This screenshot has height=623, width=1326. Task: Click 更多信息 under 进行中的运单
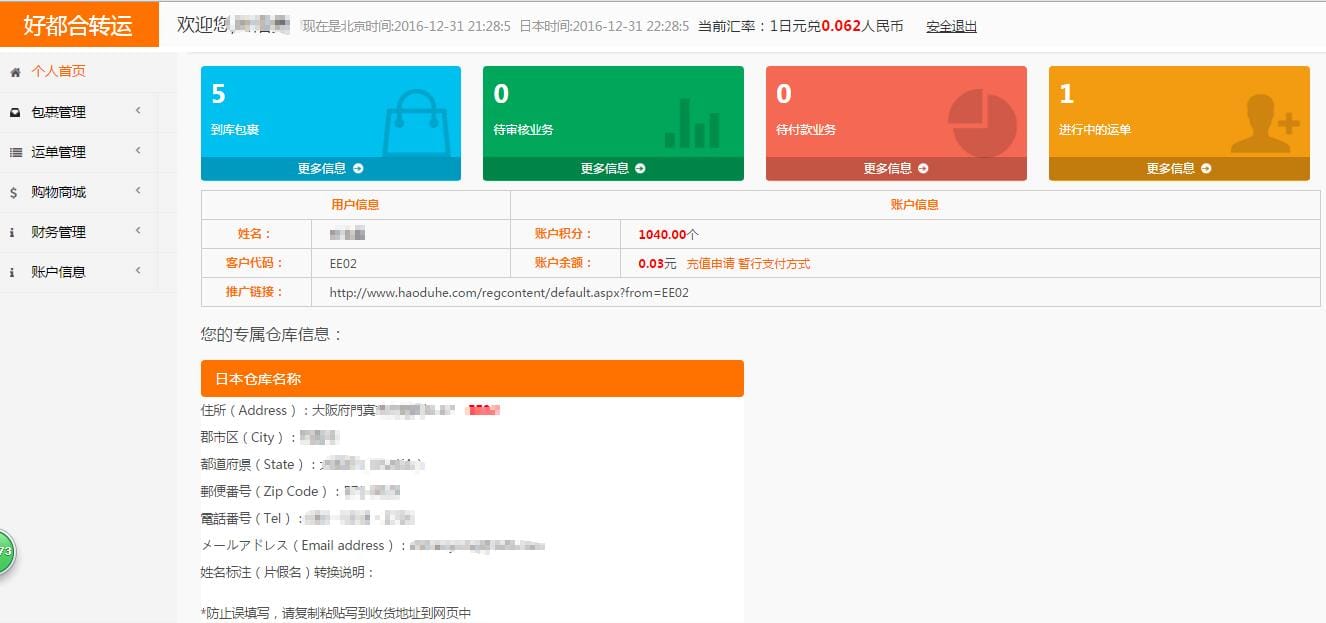[x=1179, y=169]
